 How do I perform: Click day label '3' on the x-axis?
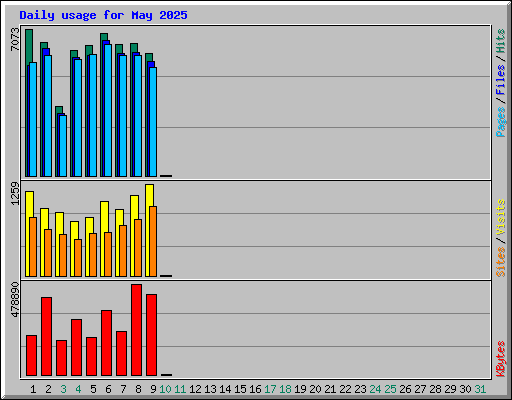coord(63,389)
